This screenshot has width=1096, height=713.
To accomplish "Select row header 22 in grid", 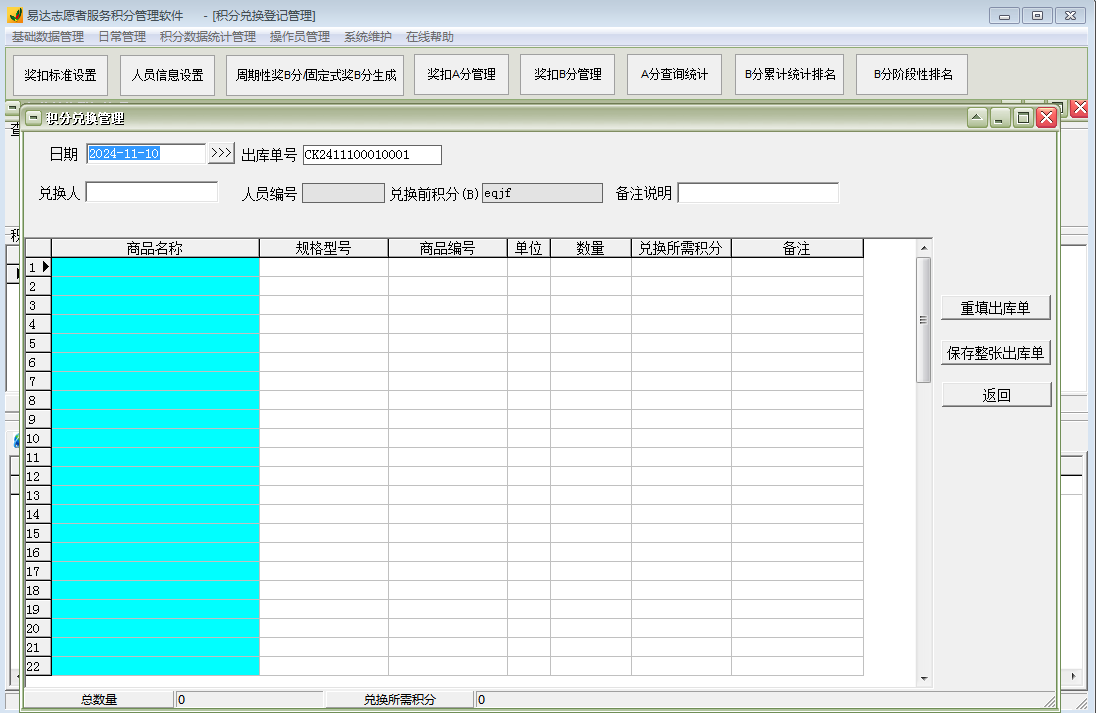I will click(x=38, y=666).
